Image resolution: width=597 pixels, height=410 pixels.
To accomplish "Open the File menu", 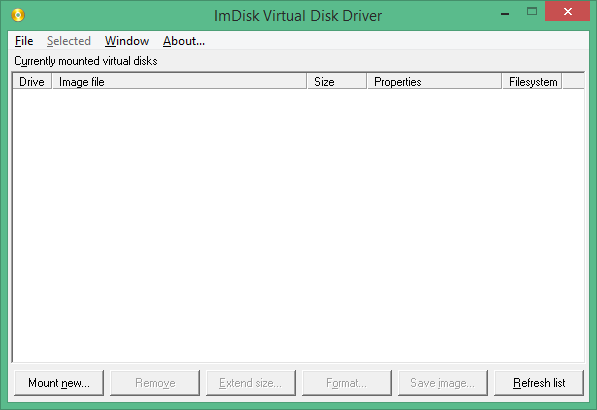I will coord(24,41).
